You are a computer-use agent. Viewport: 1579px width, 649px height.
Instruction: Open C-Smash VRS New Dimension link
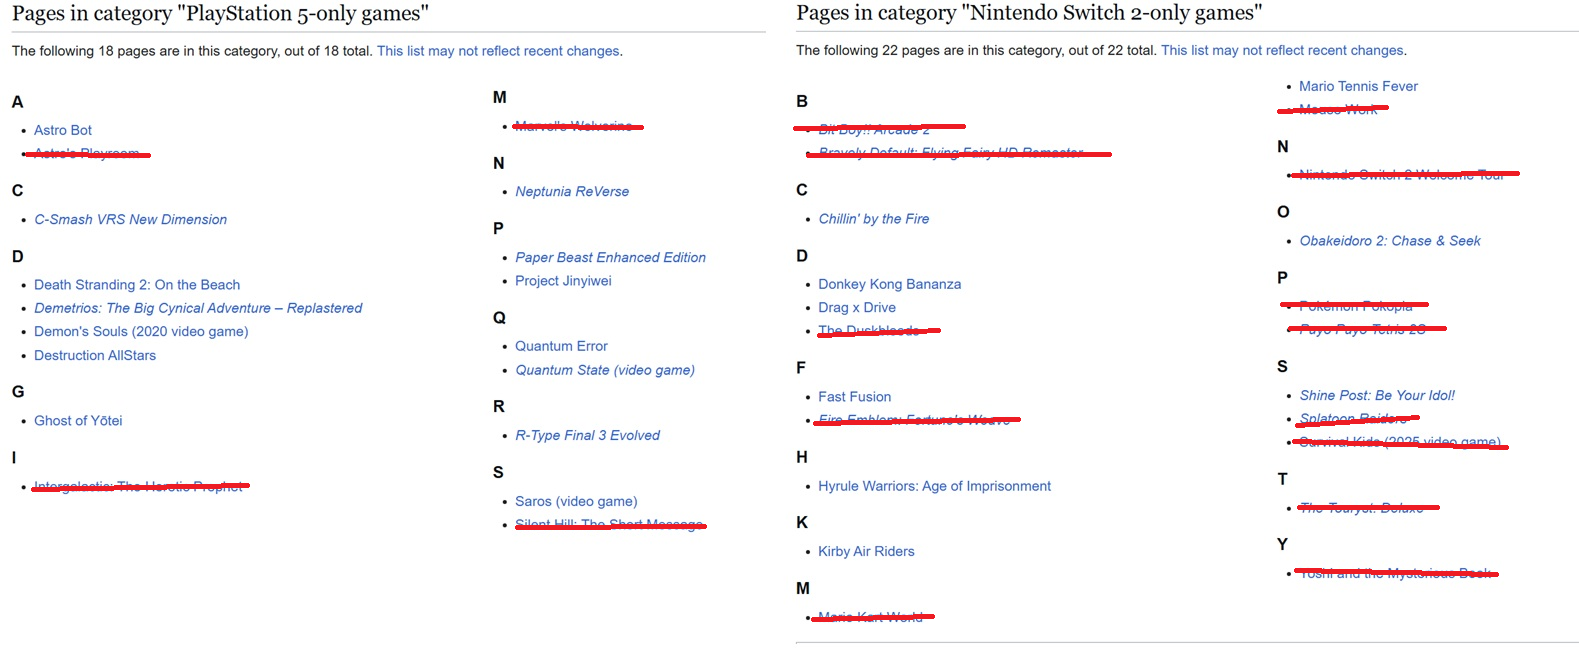click(x=130, y=219)
